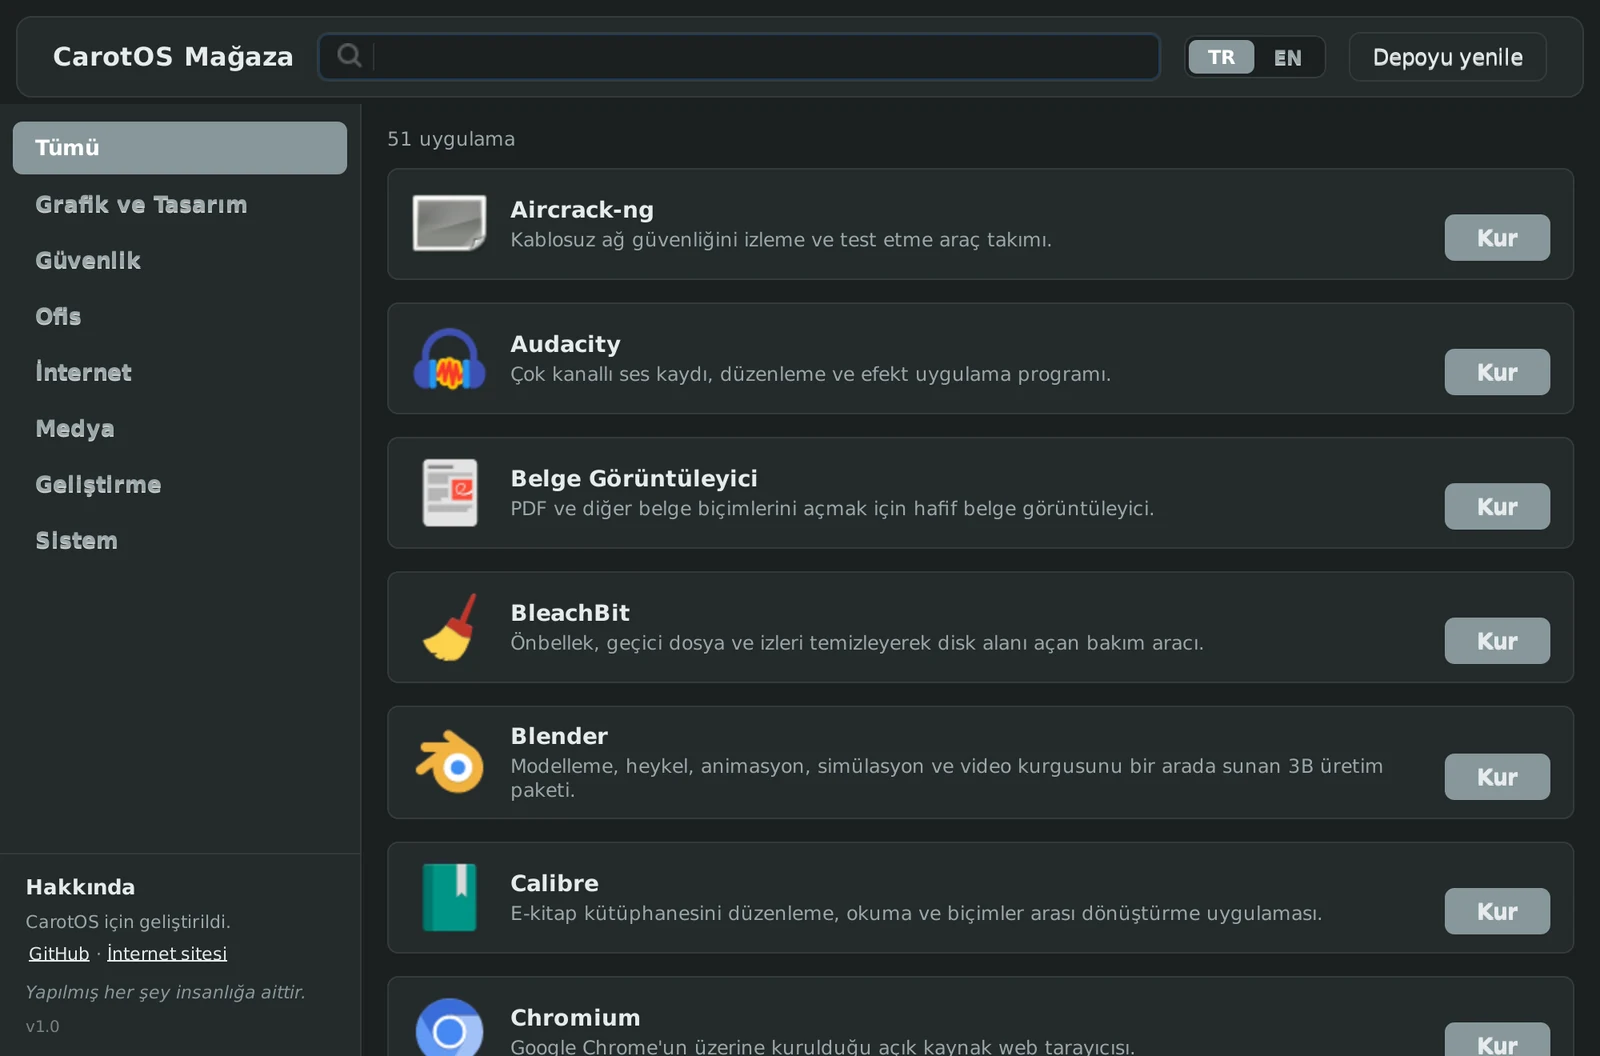The image size is (1600, 1056).
Task: Open the Güvenlik category
Action: [180, 260]
